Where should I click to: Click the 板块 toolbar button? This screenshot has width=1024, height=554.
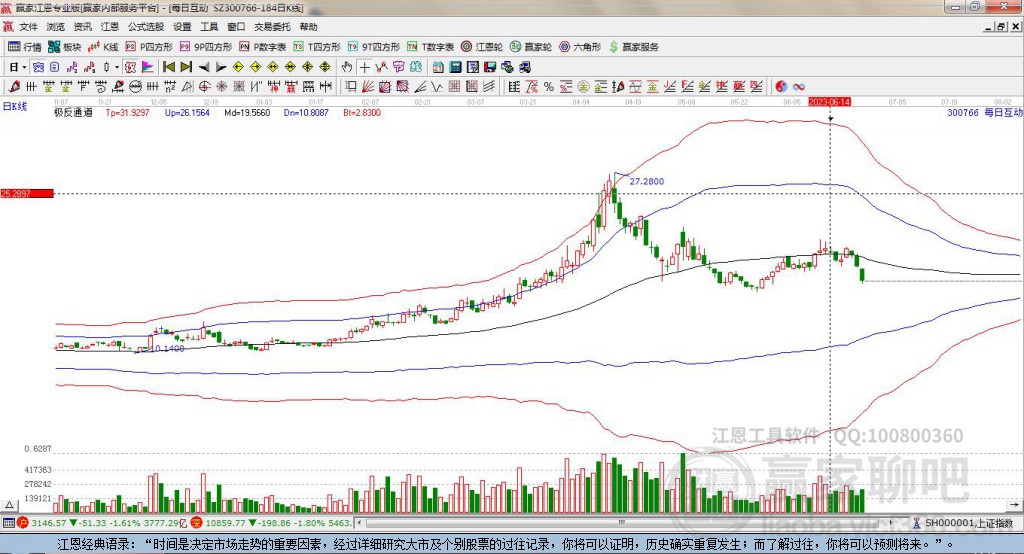click(64, 47)
